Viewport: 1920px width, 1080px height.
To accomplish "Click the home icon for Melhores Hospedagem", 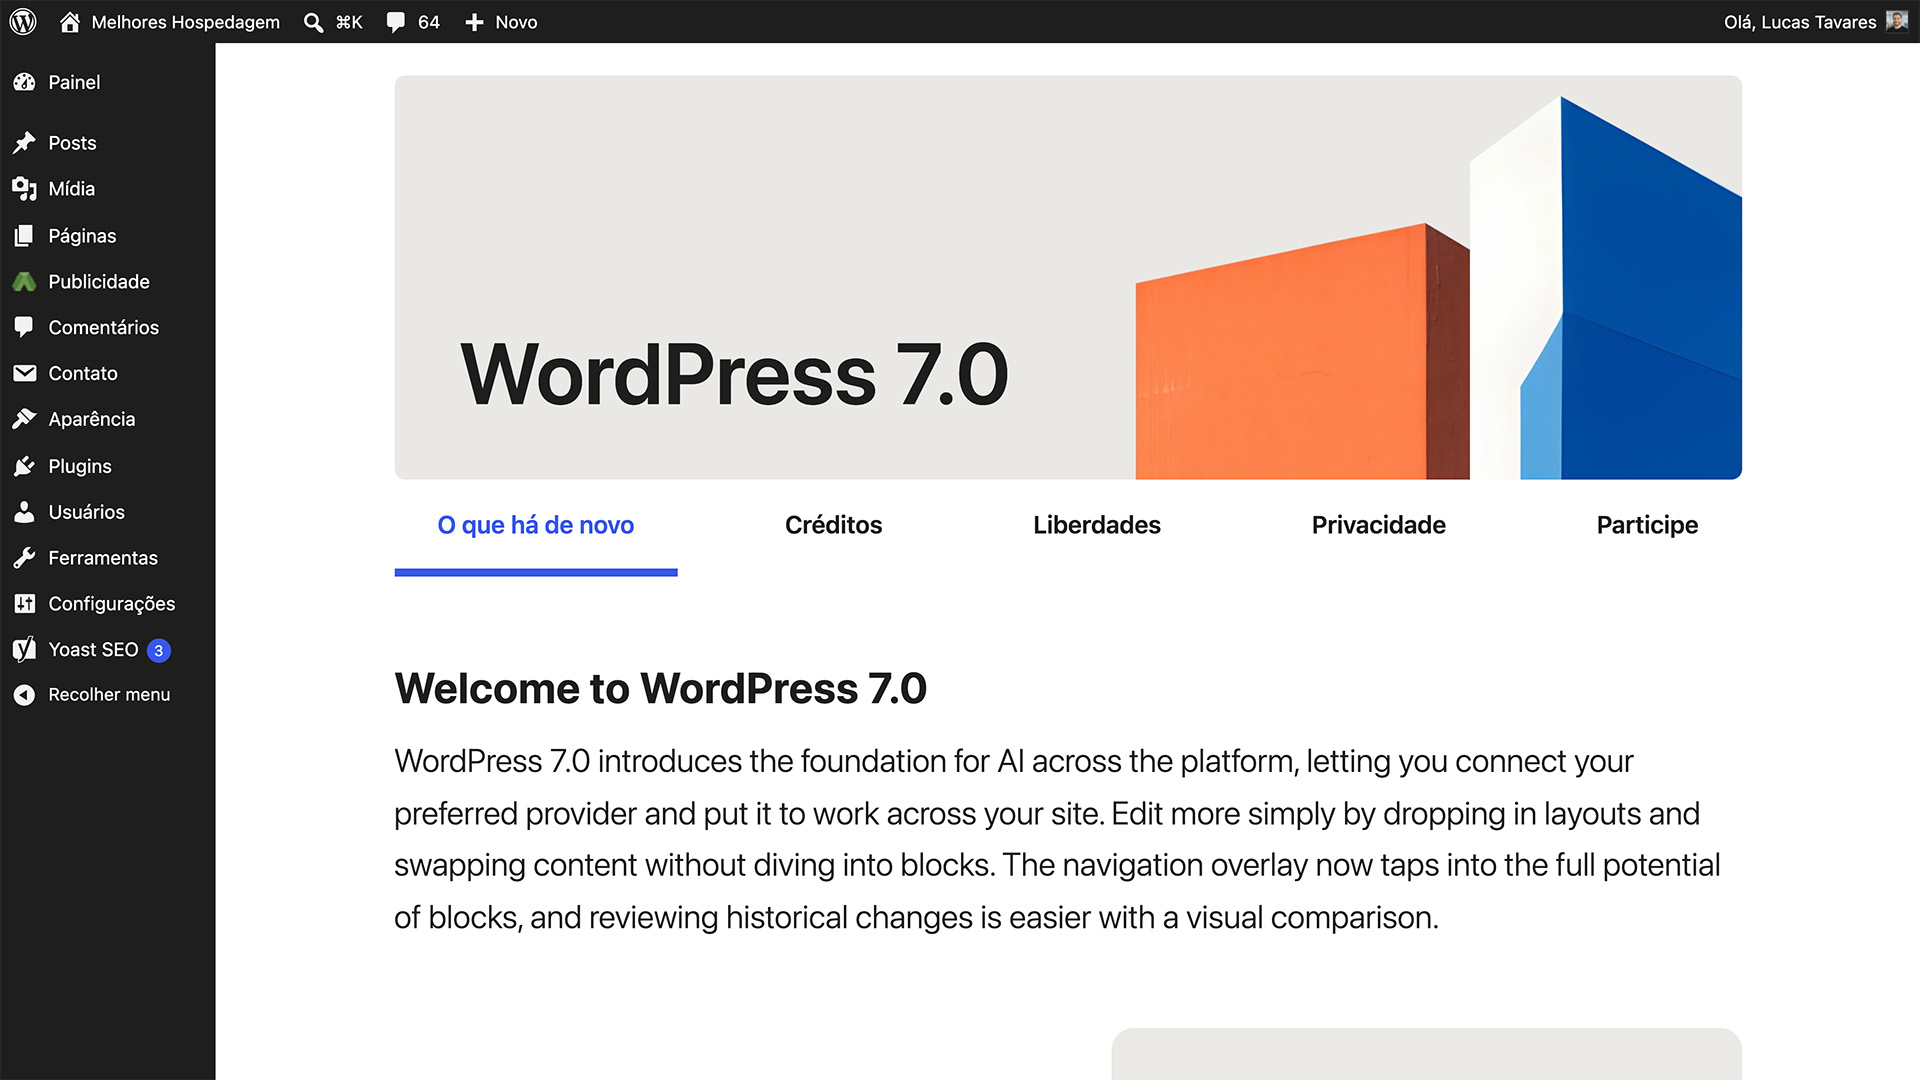I will [x=69, y=22].
